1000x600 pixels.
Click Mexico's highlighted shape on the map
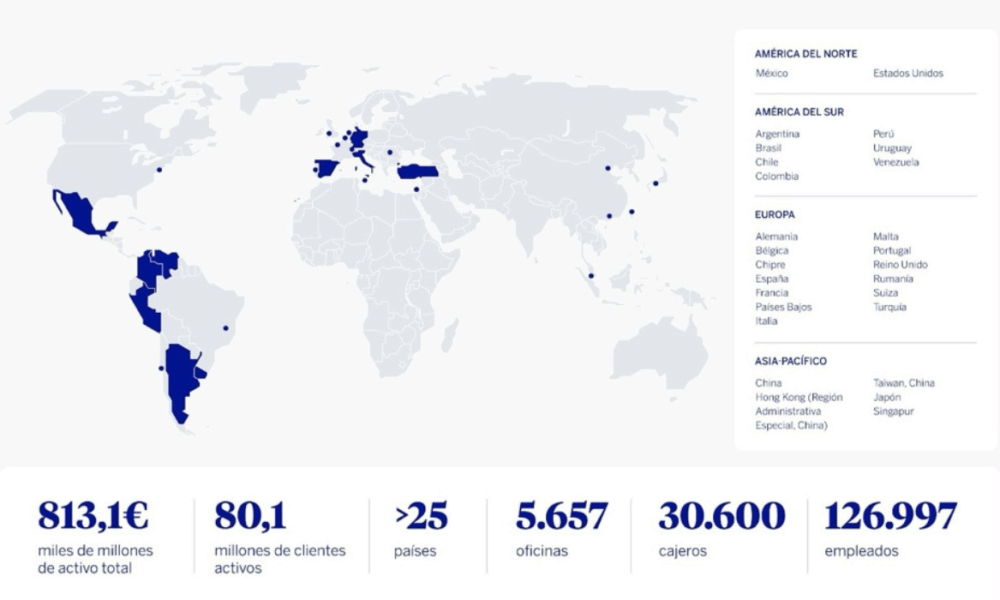[x=78, y=212]
